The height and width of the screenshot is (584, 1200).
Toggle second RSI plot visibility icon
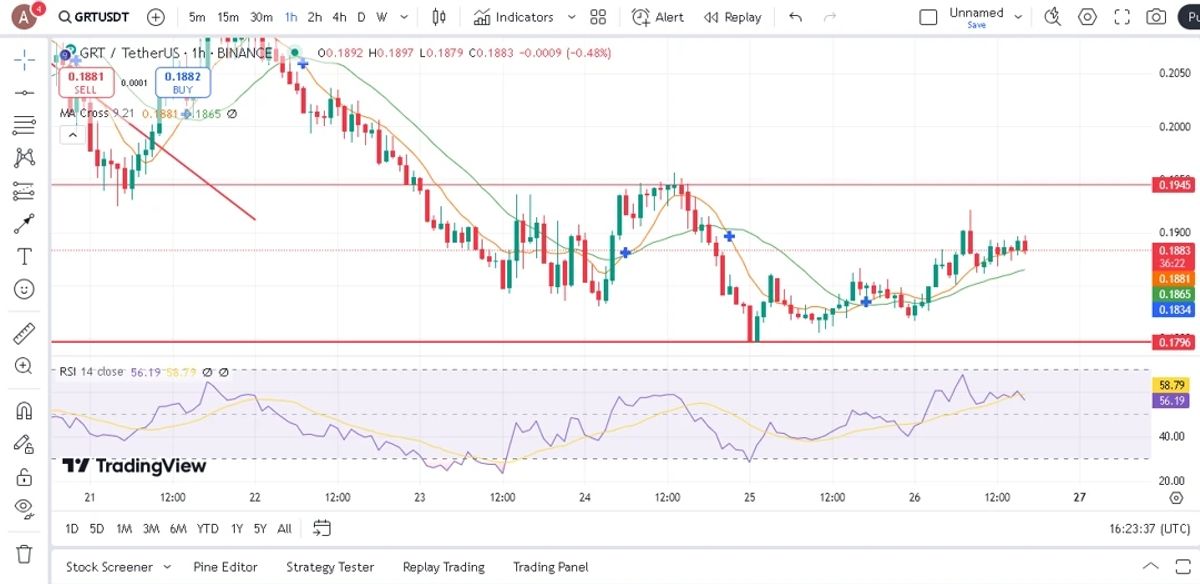coord(224,372)
